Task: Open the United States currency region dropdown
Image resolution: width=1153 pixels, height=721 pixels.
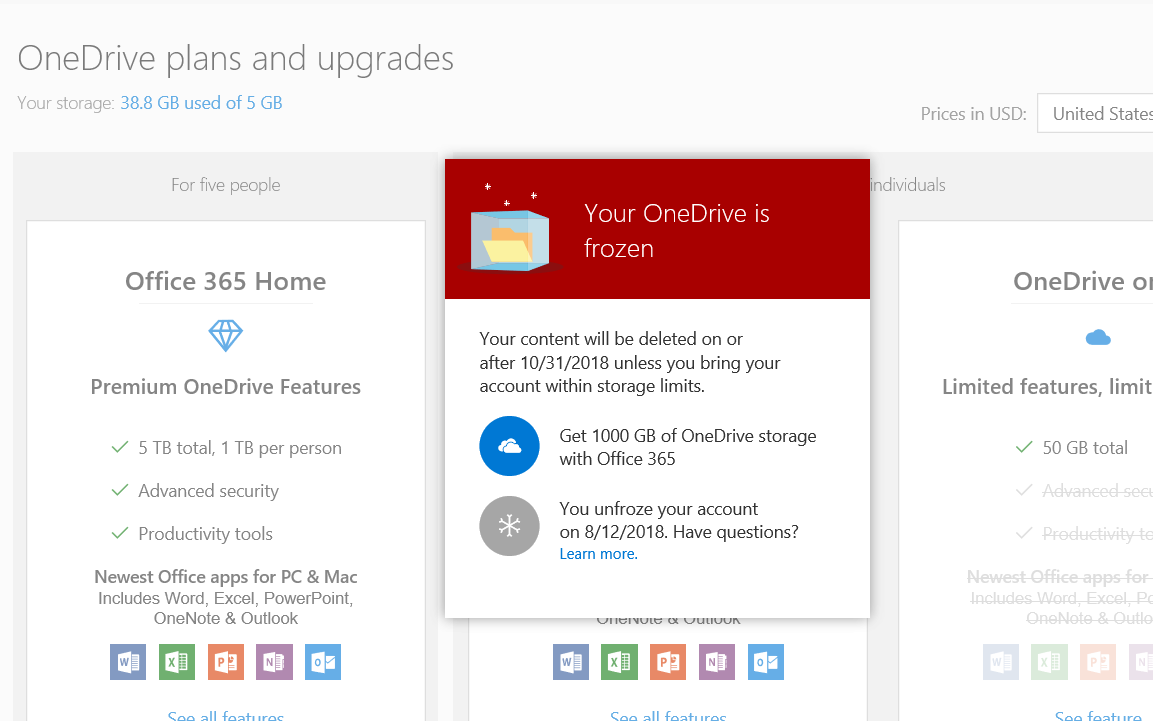Action: click(x=1095, y=113)
